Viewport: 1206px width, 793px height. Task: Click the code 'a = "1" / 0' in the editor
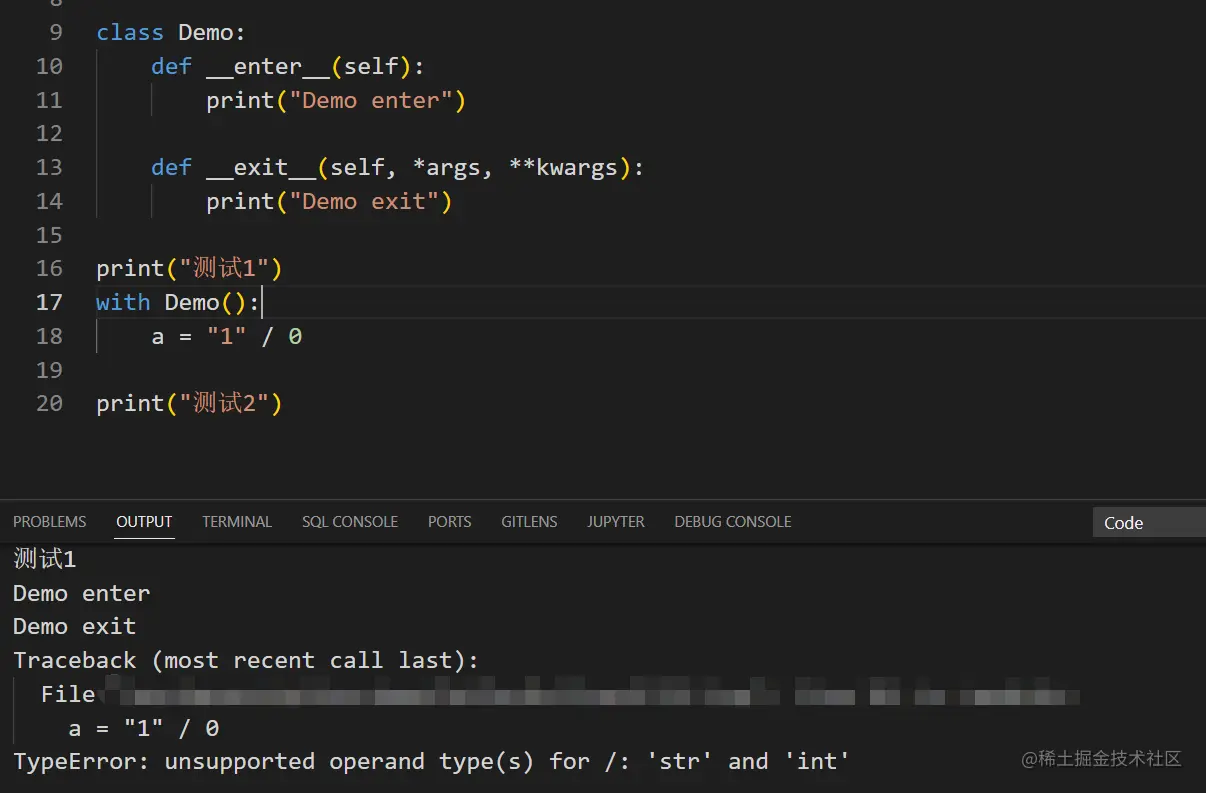click(227, 336)
